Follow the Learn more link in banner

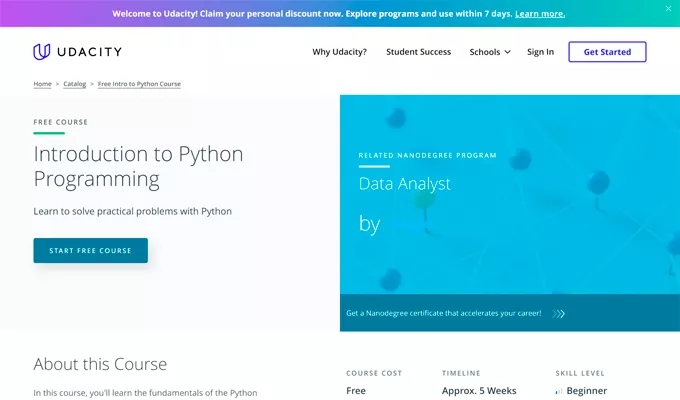(x=540, y=14)
